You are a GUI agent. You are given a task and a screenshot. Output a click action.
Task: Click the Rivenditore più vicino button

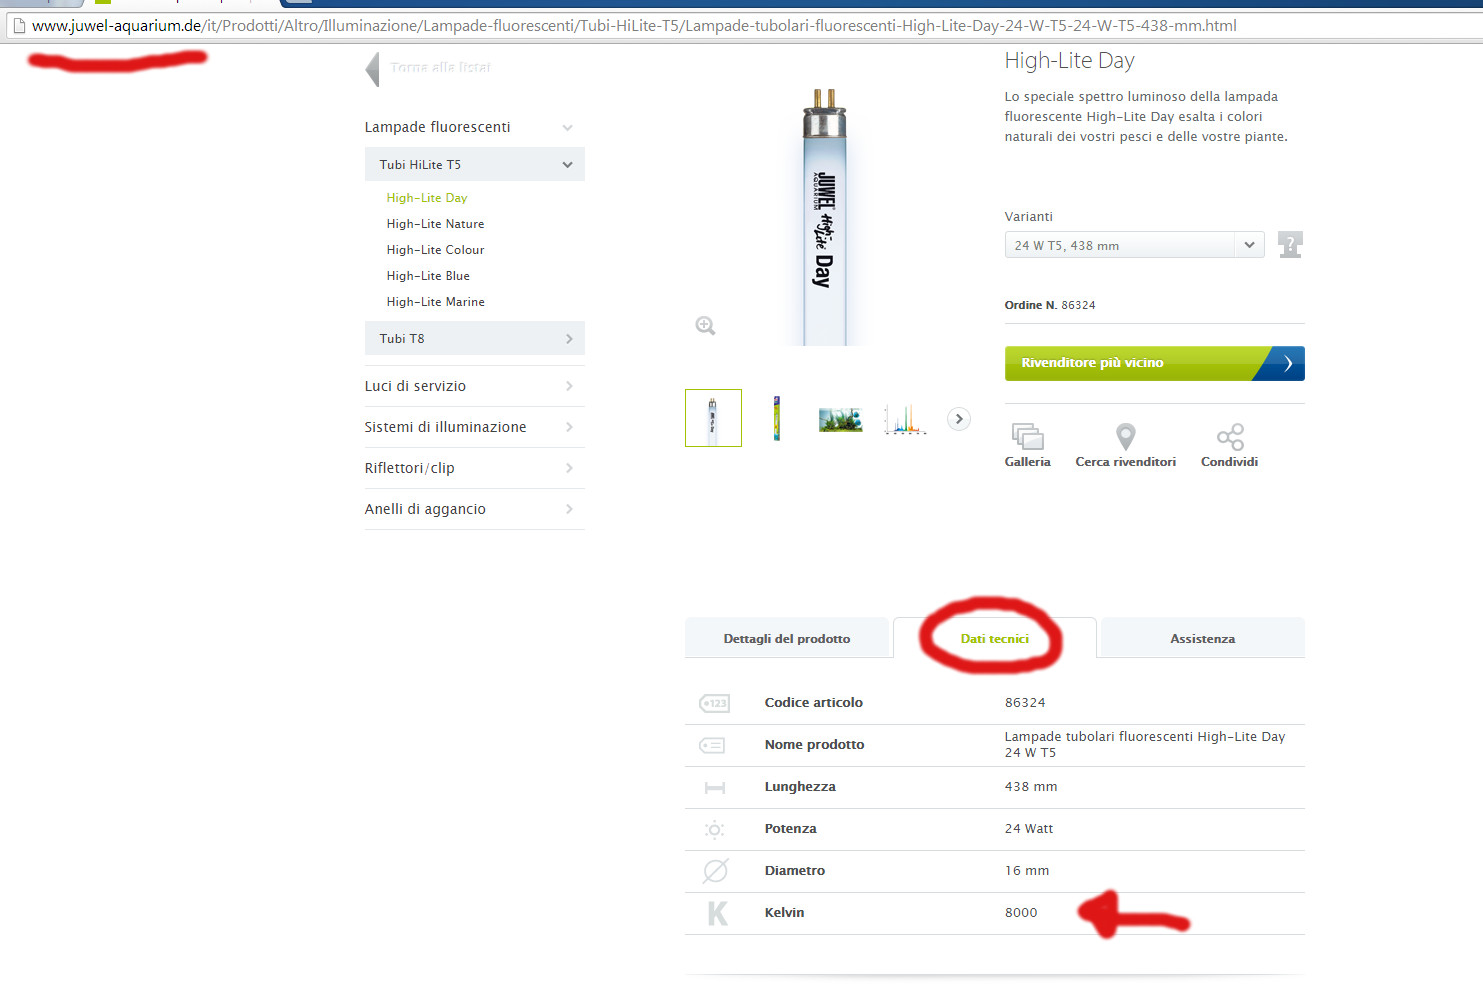[1154, 363]
